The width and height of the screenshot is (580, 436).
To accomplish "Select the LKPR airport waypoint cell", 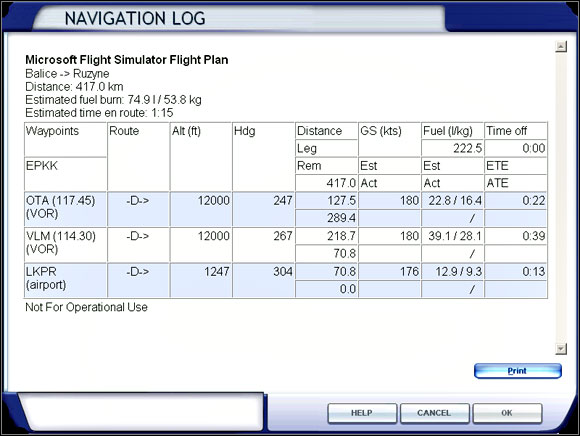I will coord(65,280).
